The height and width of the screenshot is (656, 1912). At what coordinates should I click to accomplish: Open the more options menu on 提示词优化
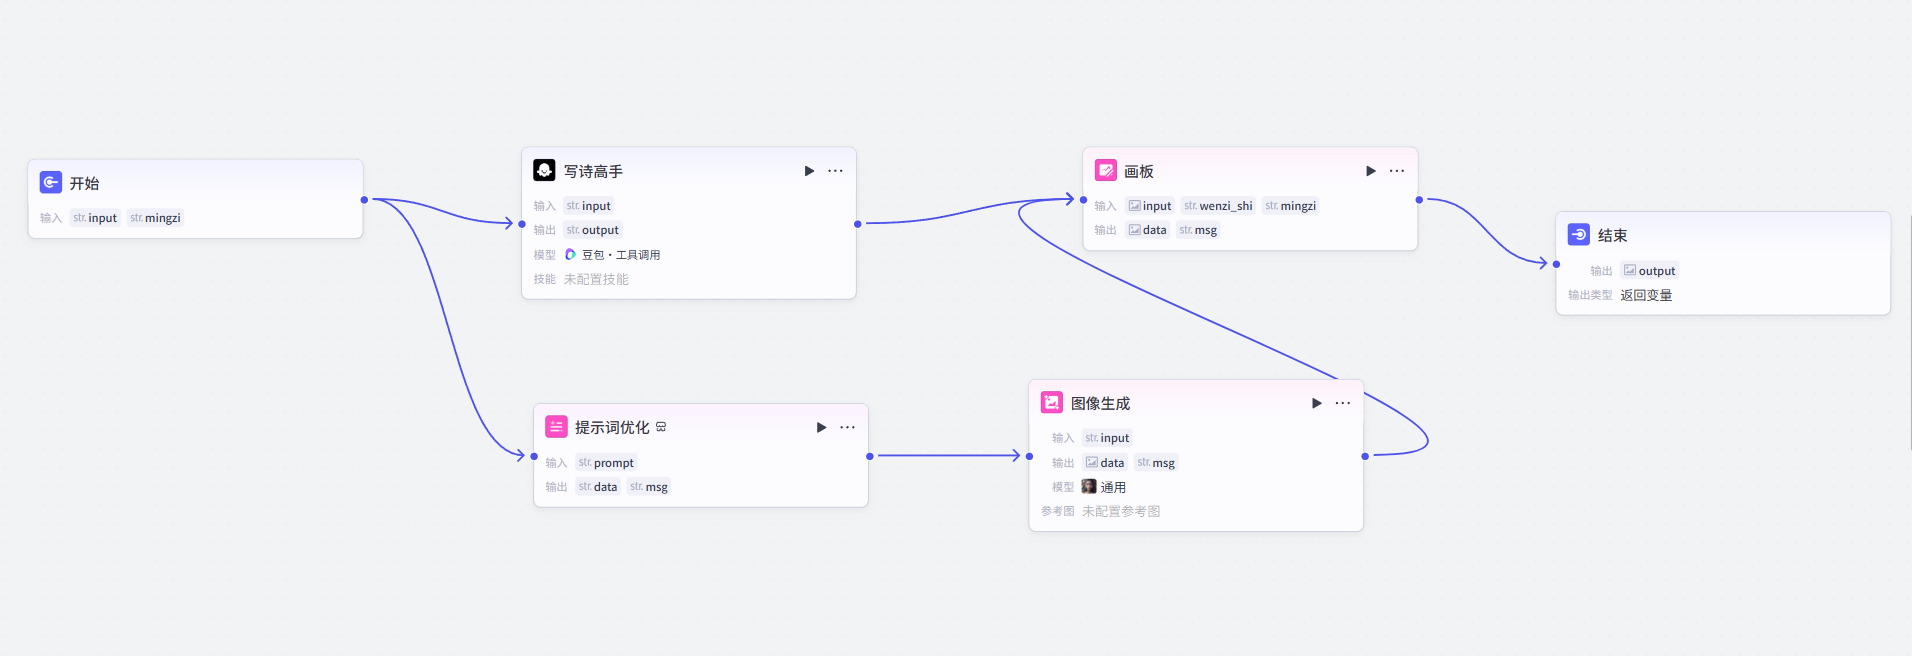click(x=847, y=427)
